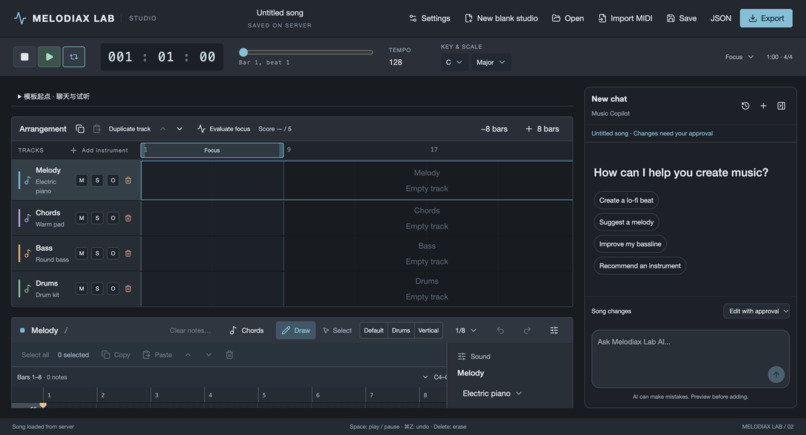Delete the Melody track trash icon
Image resolution: width=806 pixels, height=435 pixels.
128,180
